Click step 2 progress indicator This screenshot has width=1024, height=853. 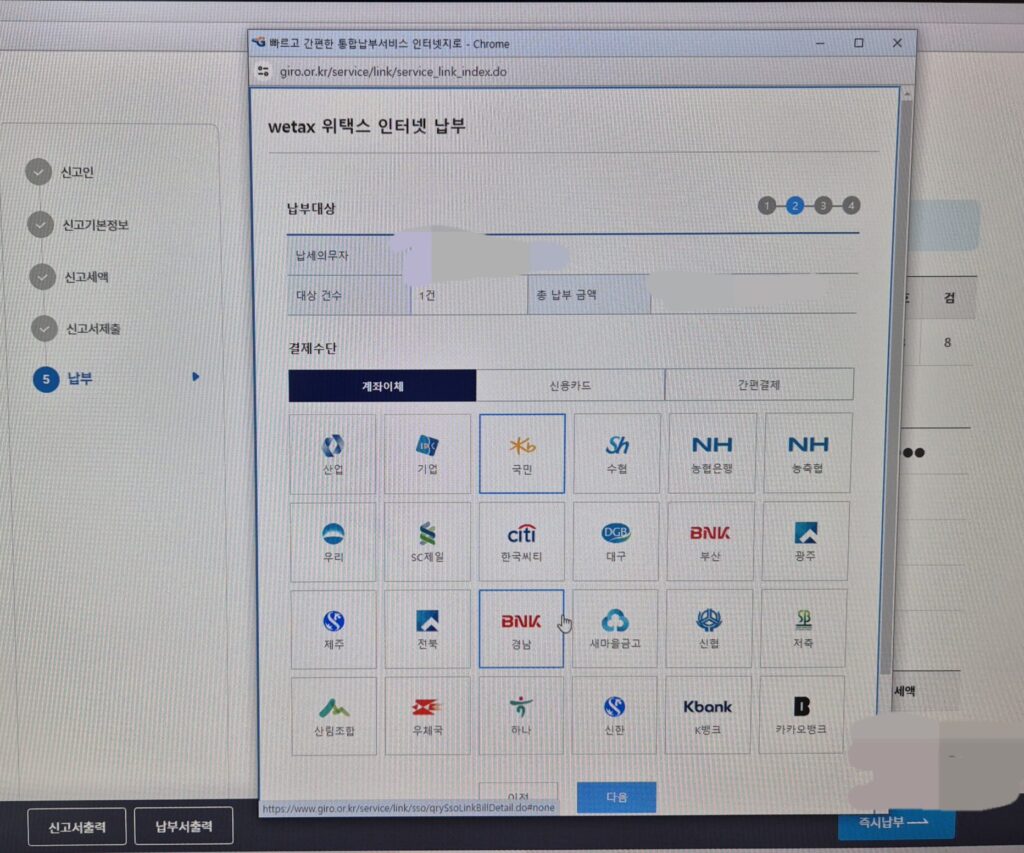(795, 206)
